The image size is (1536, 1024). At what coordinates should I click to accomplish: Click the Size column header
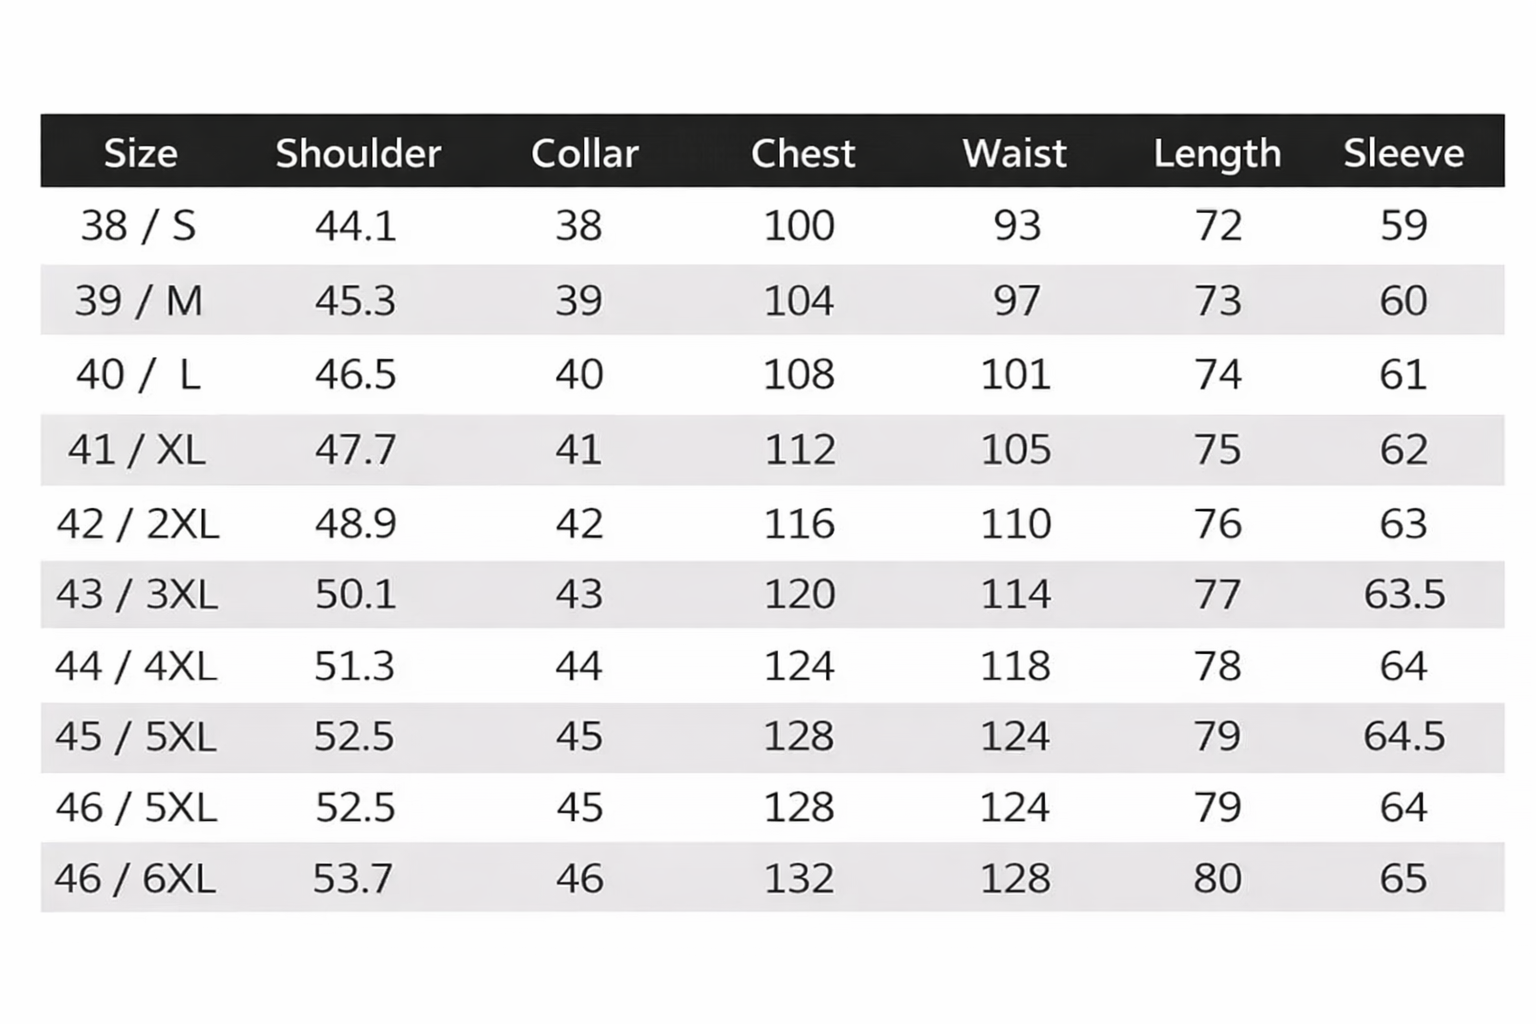(140, 153)
